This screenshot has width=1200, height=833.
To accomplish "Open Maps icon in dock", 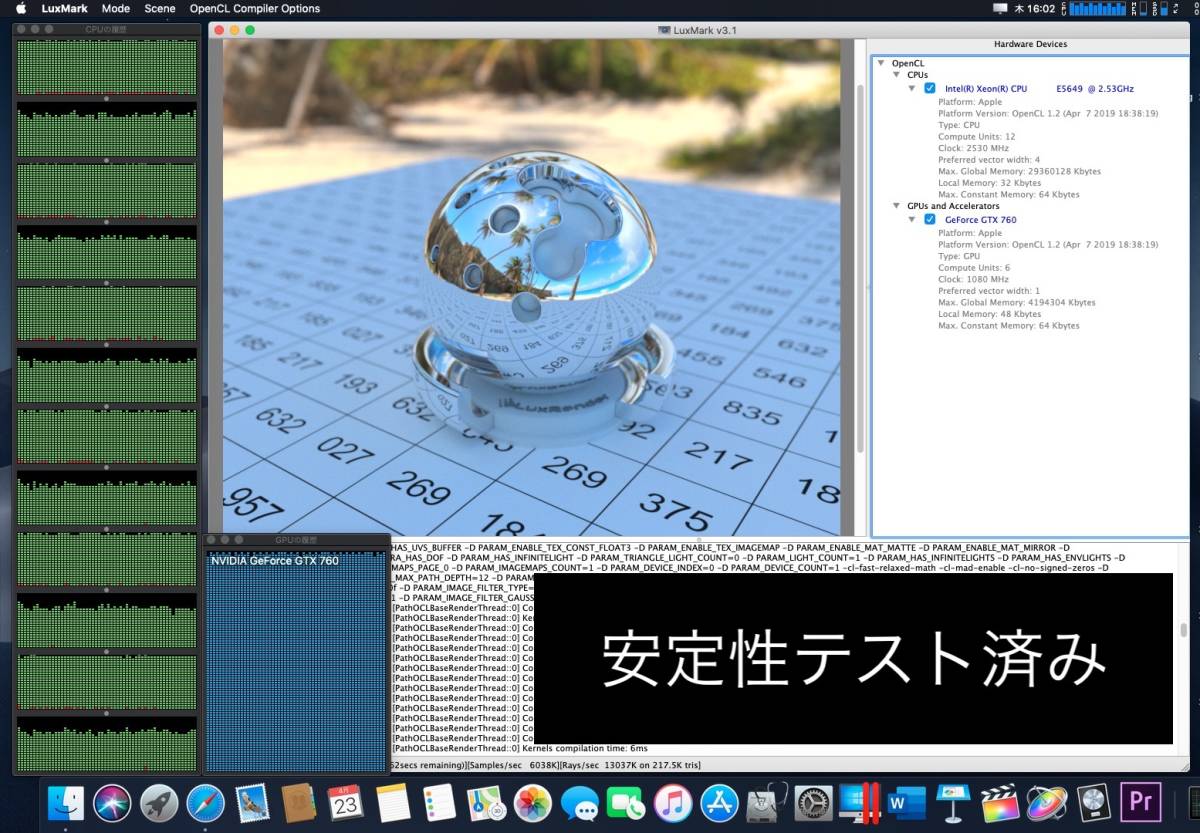I will point(487,802).
